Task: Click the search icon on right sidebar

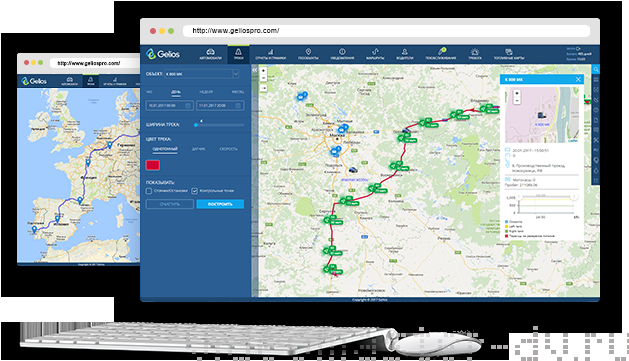Action: click(596, 69)
